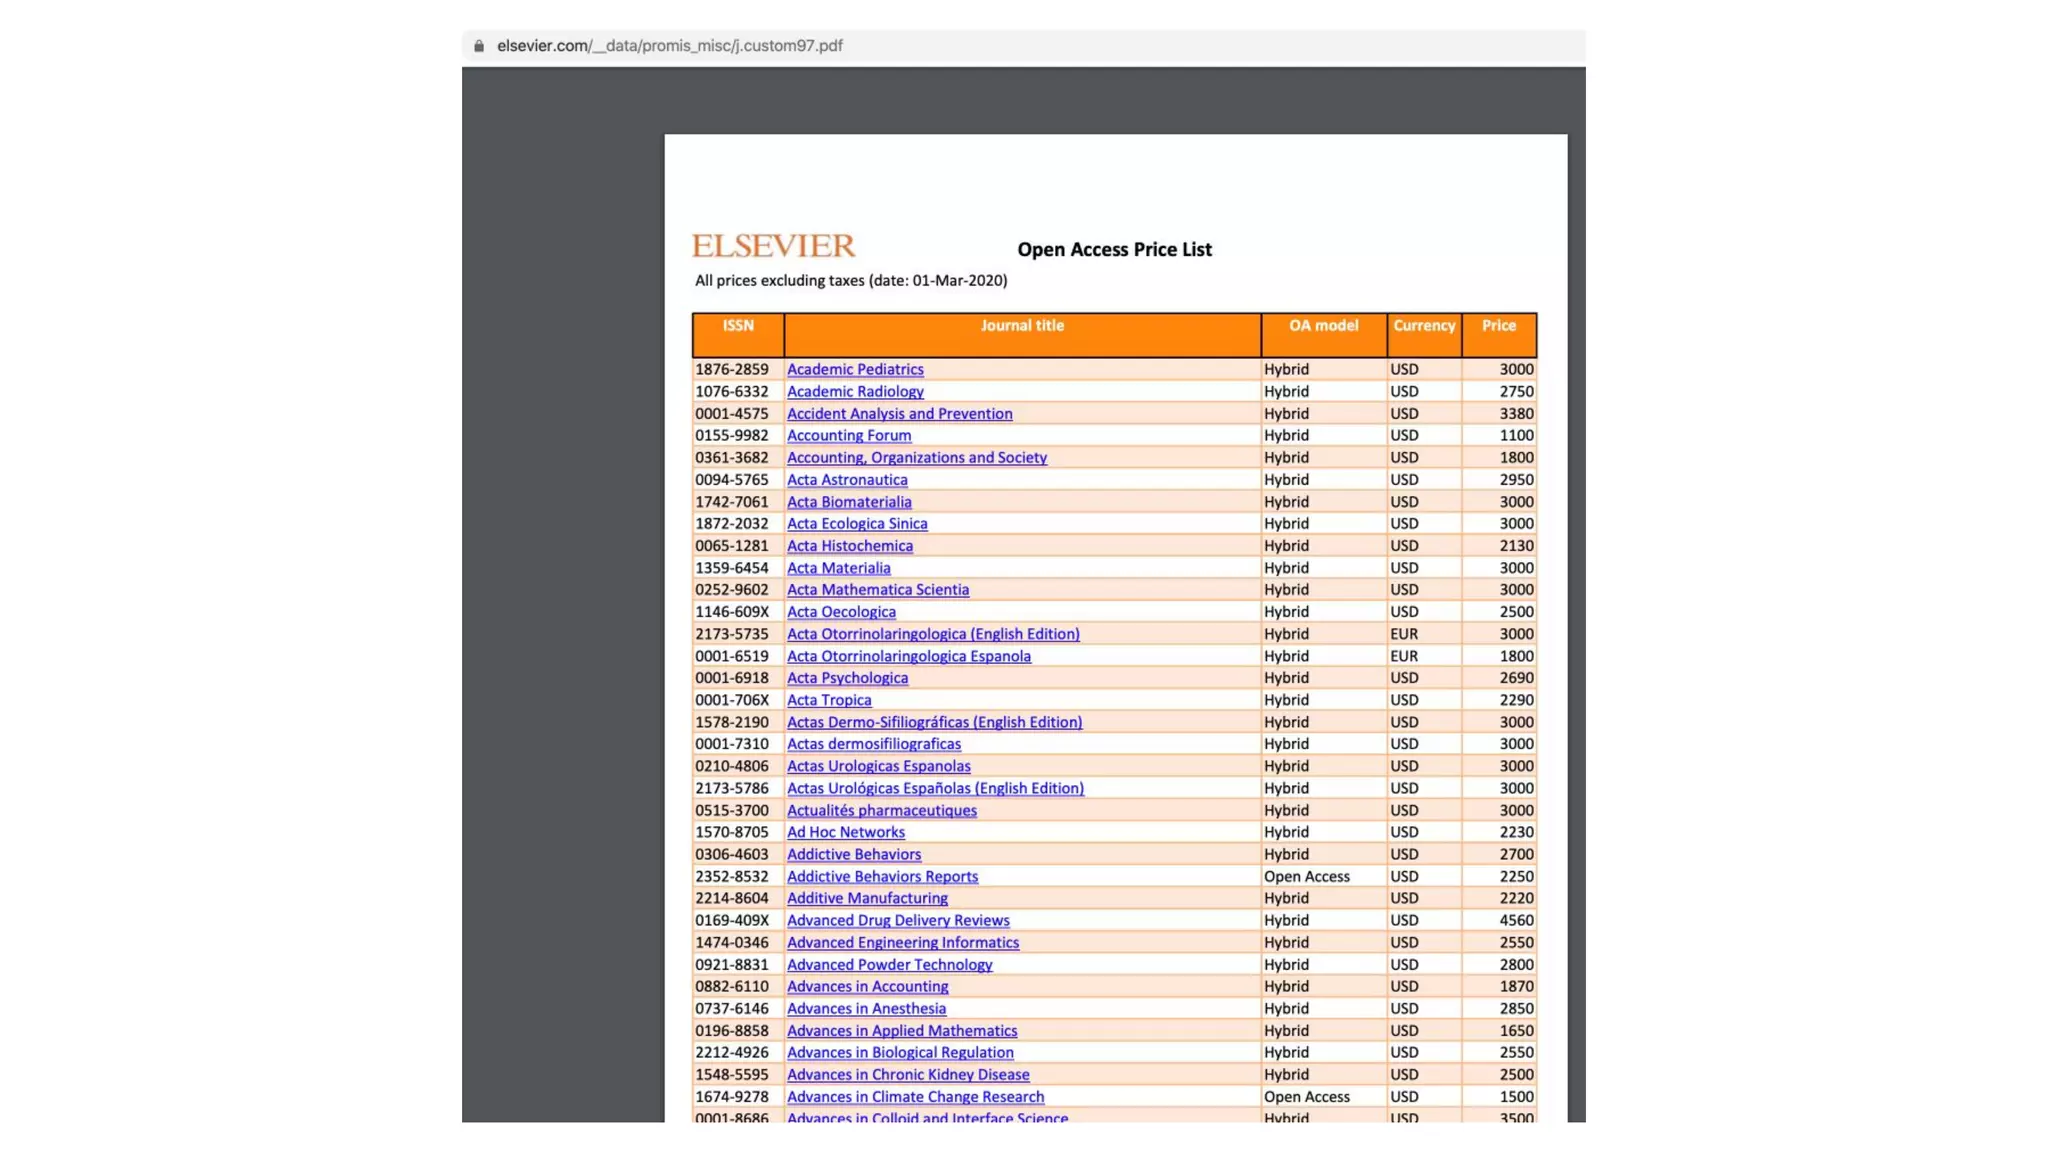Open the Academic Radiology journal link

[855, 391]
